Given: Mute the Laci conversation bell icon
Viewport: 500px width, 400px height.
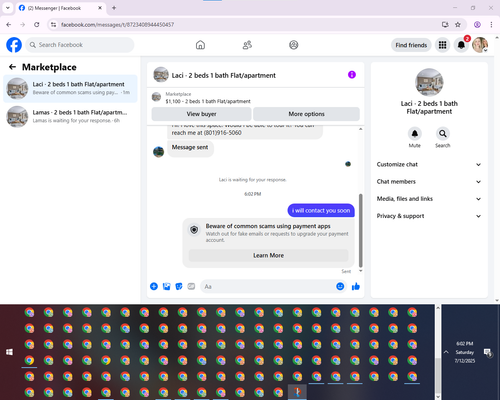Looking at the screenshot, I should tap(415, 134).
